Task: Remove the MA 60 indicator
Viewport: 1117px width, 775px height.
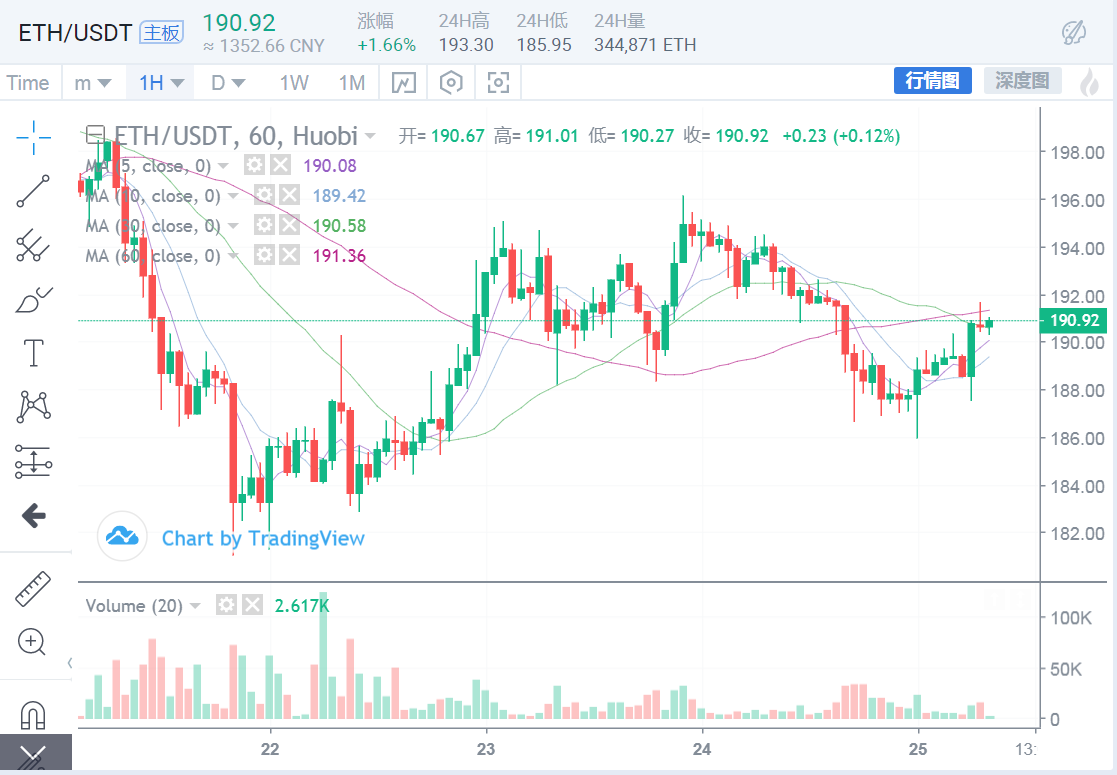Action: [x=289, y=255]
